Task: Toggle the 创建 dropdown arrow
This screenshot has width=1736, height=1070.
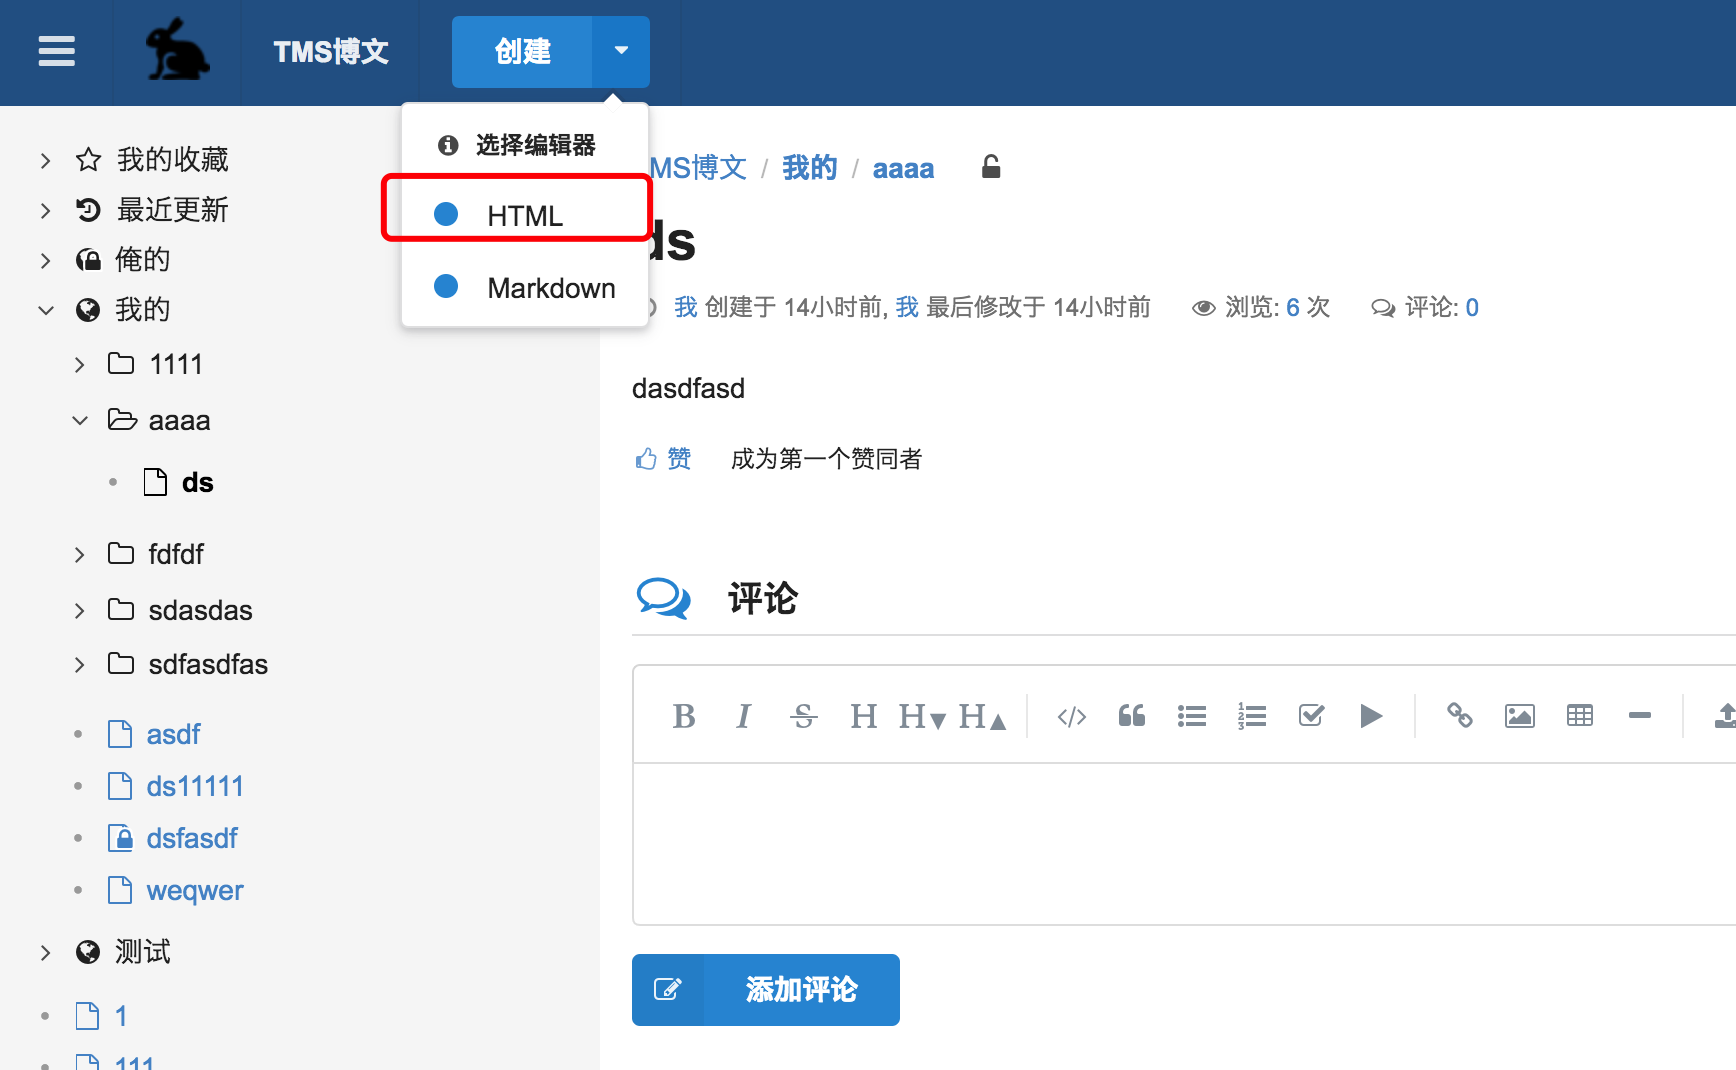Action: click(x=621, y=52)
